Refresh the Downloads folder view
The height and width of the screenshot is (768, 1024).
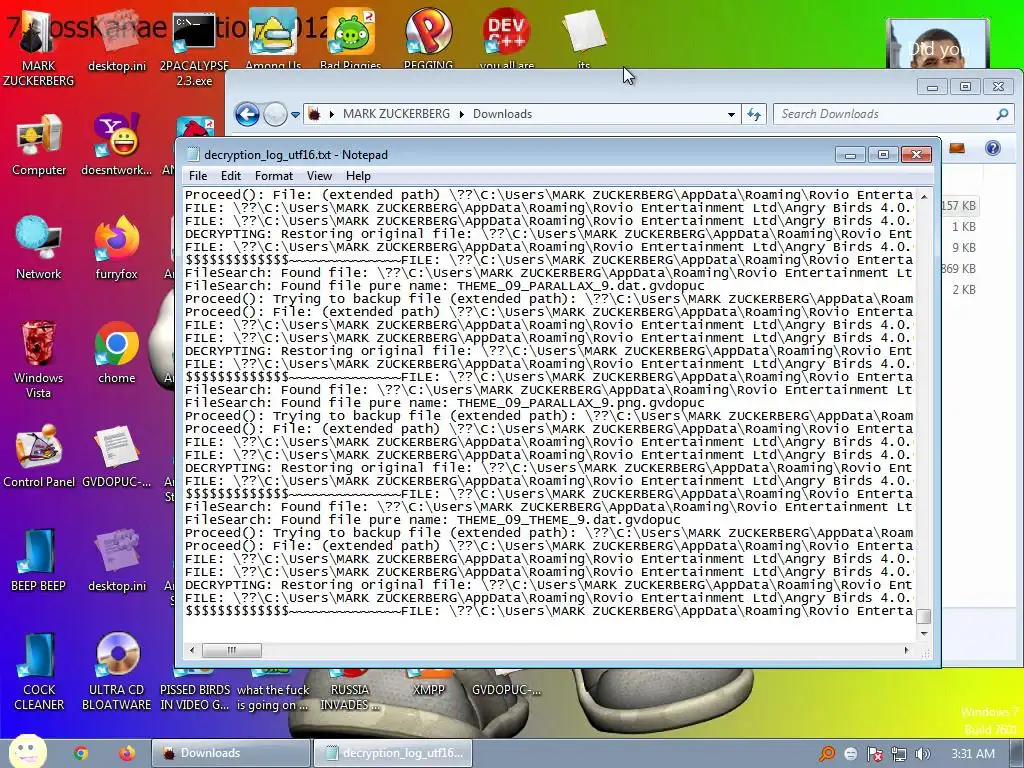tap(754, 114)
